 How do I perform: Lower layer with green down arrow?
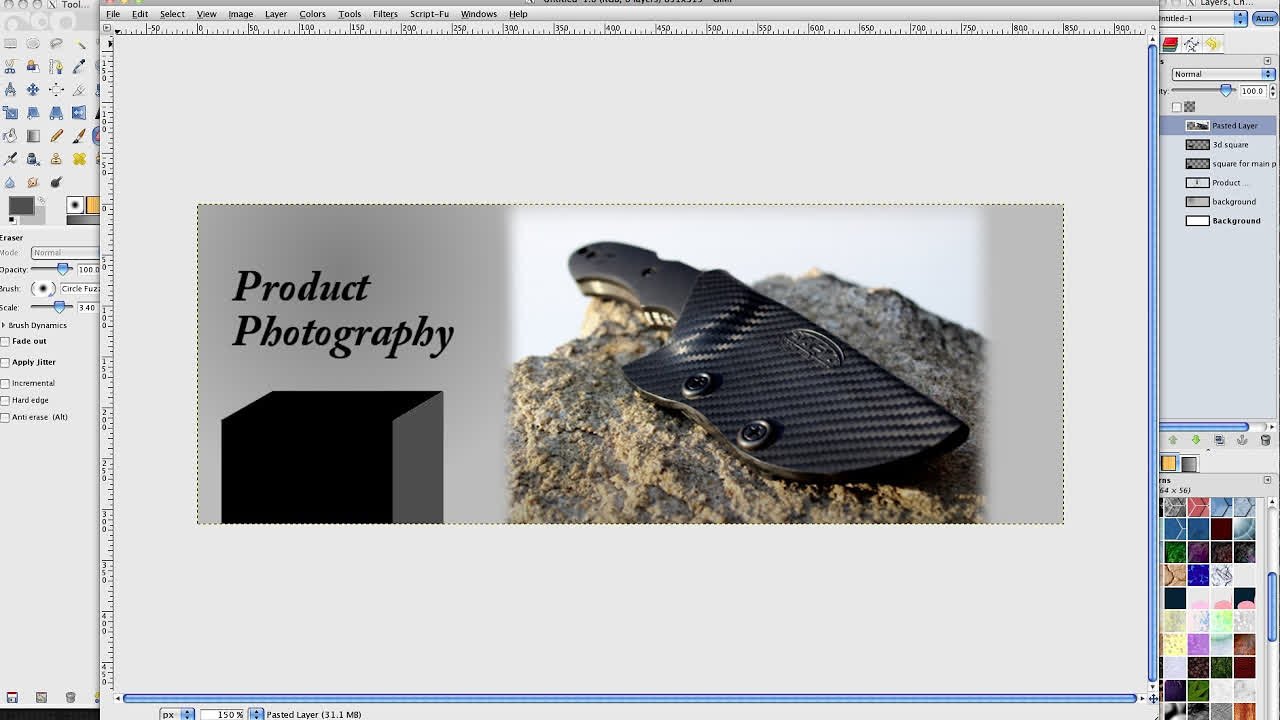[1196, 440]
